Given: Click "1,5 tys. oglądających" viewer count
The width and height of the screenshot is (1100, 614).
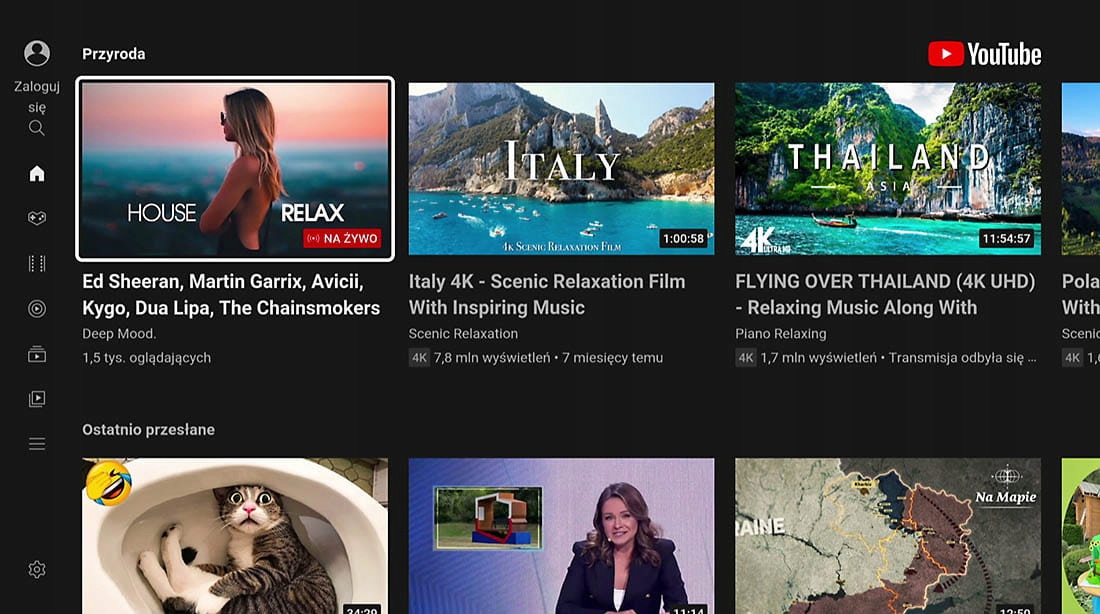Looking at the screenshot, I should pyautogui.click(x=147, y=358).
